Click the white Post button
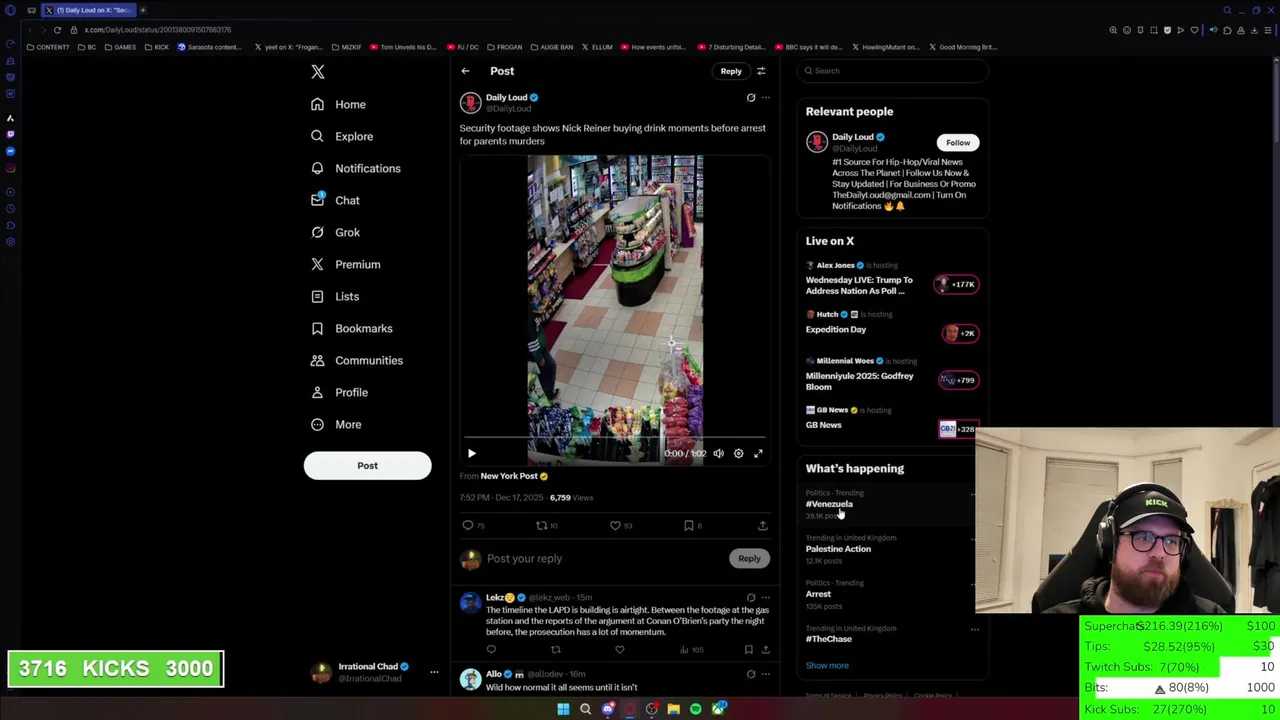 pos(367,465)
